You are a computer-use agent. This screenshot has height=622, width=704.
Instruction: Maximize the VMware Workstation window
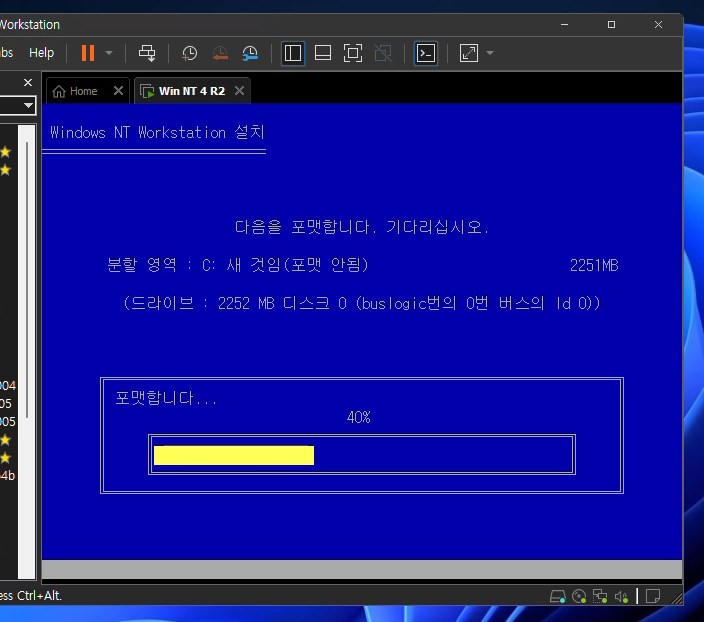tap(611, 25)
